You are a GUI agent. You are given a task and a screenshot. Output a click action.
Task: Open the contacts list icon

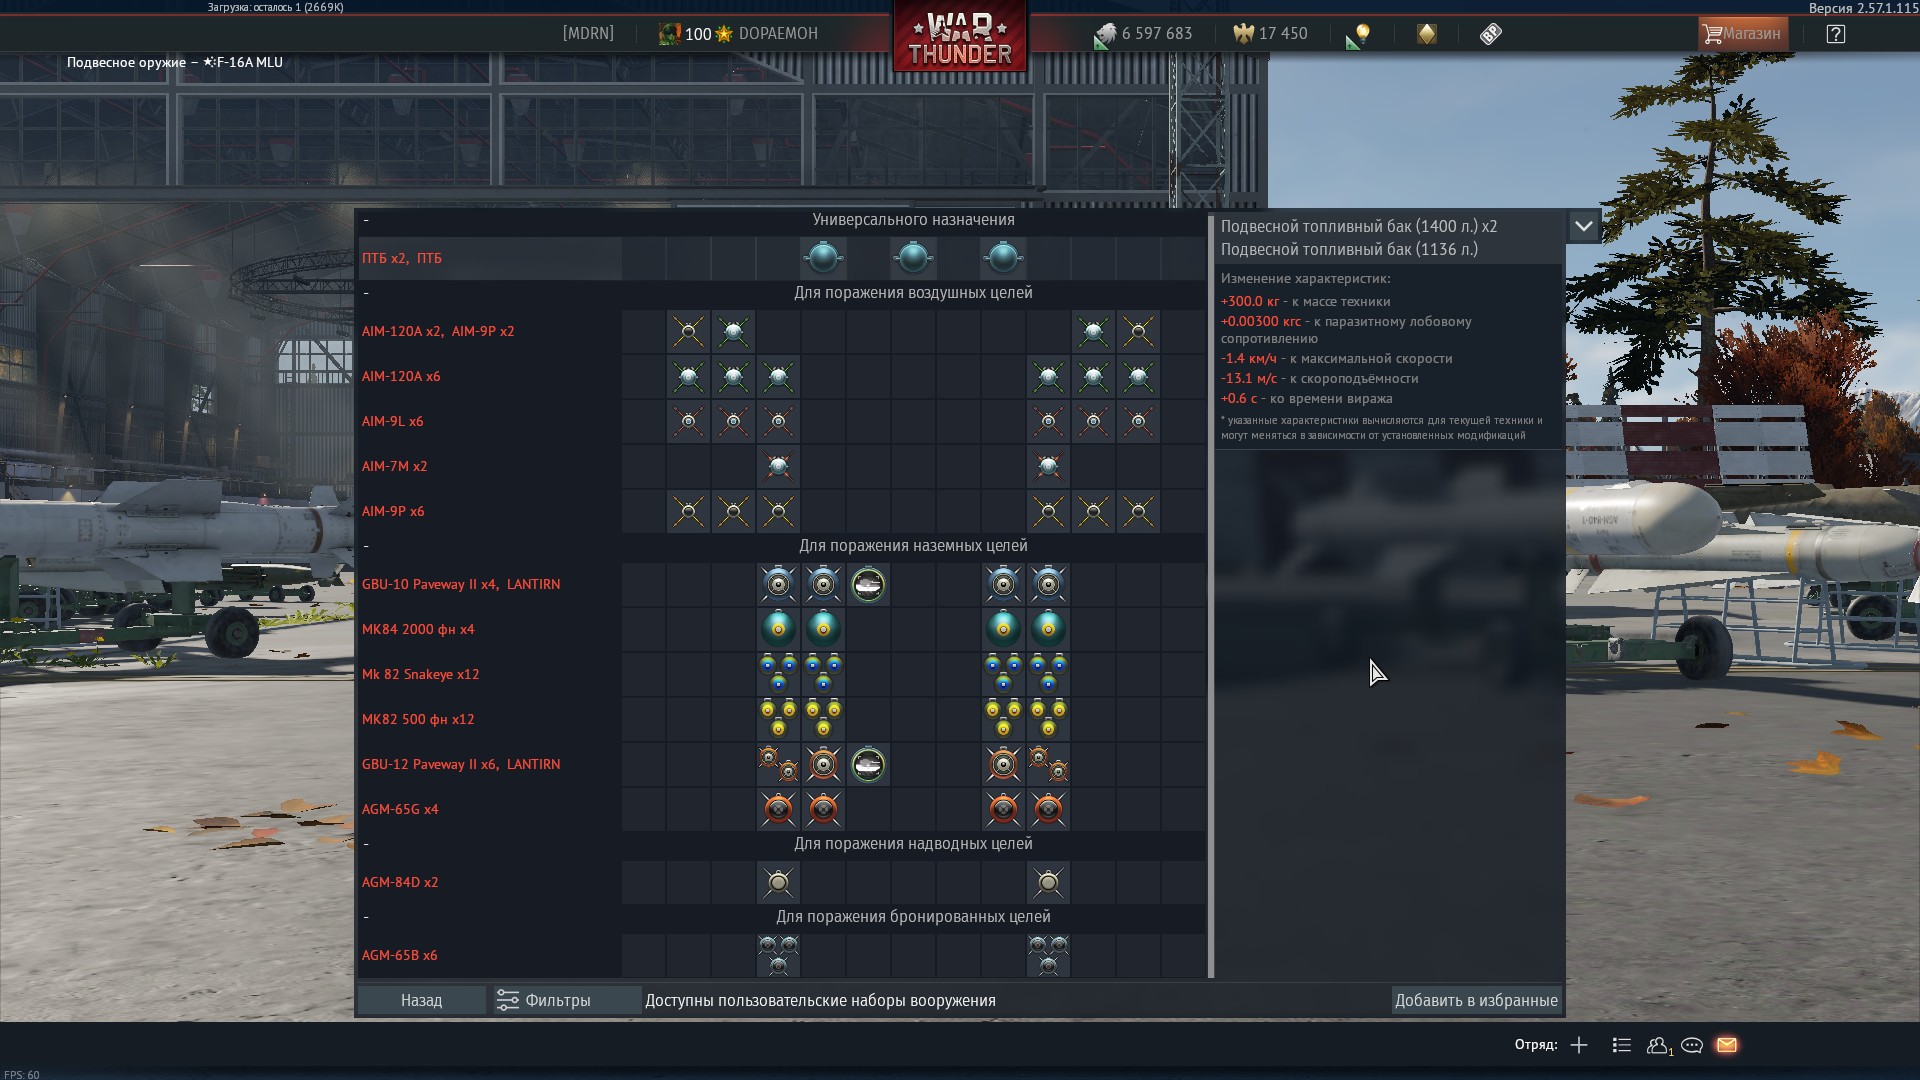pyautogui.click(x=1622, y=1045)
